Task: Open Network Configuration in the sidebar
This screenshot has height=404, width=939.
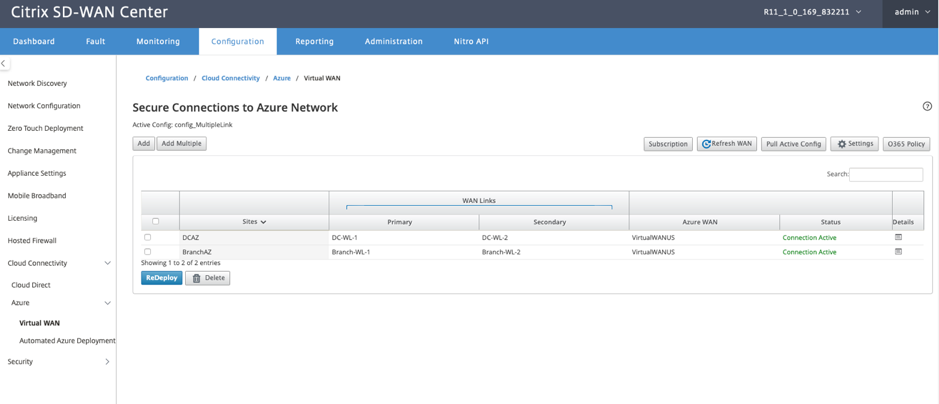Action: 44,106
